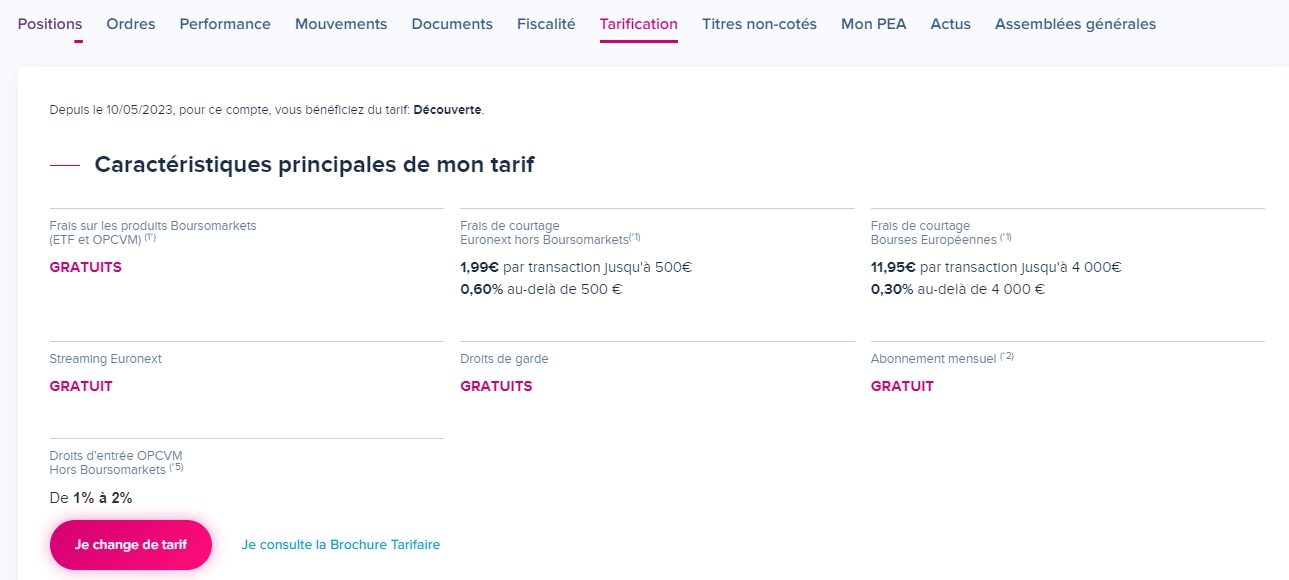Screen dimensions: 1289x580
Task: Open the Actus tab
Action: (x=951, y=24)
